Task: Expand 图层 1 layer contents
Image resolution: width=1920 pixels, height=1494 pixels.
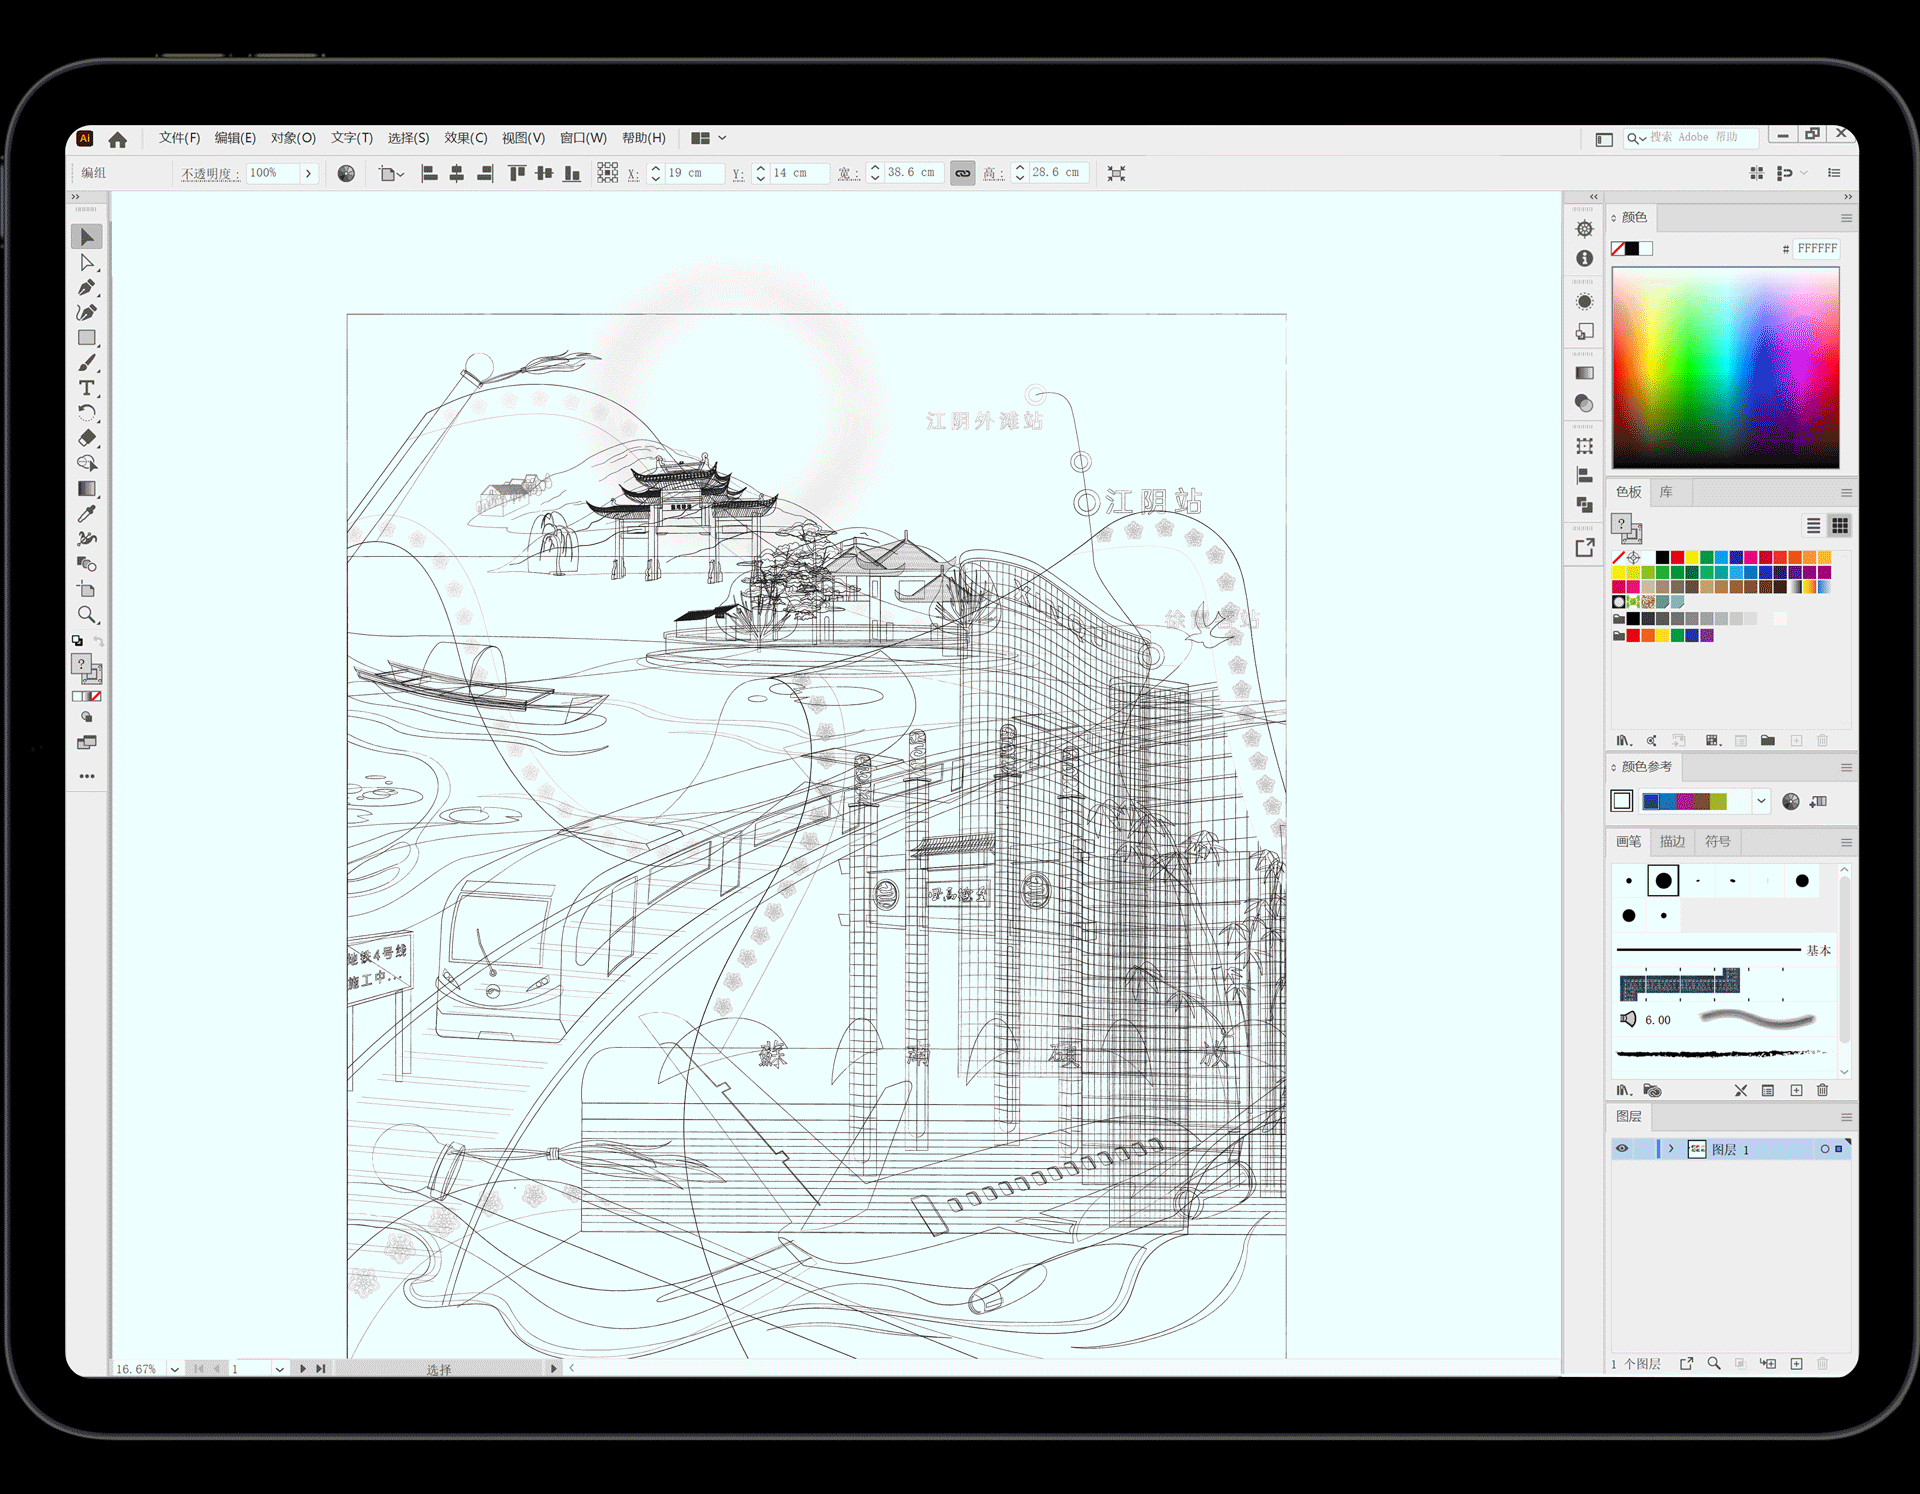Action: click(1671, 1149)
